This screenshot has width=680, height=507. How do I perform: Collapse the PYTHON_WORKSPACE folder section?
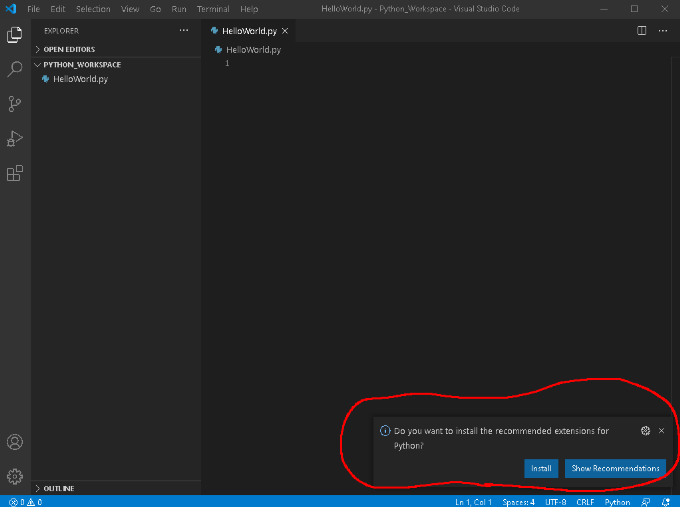(x=116, y=65)
